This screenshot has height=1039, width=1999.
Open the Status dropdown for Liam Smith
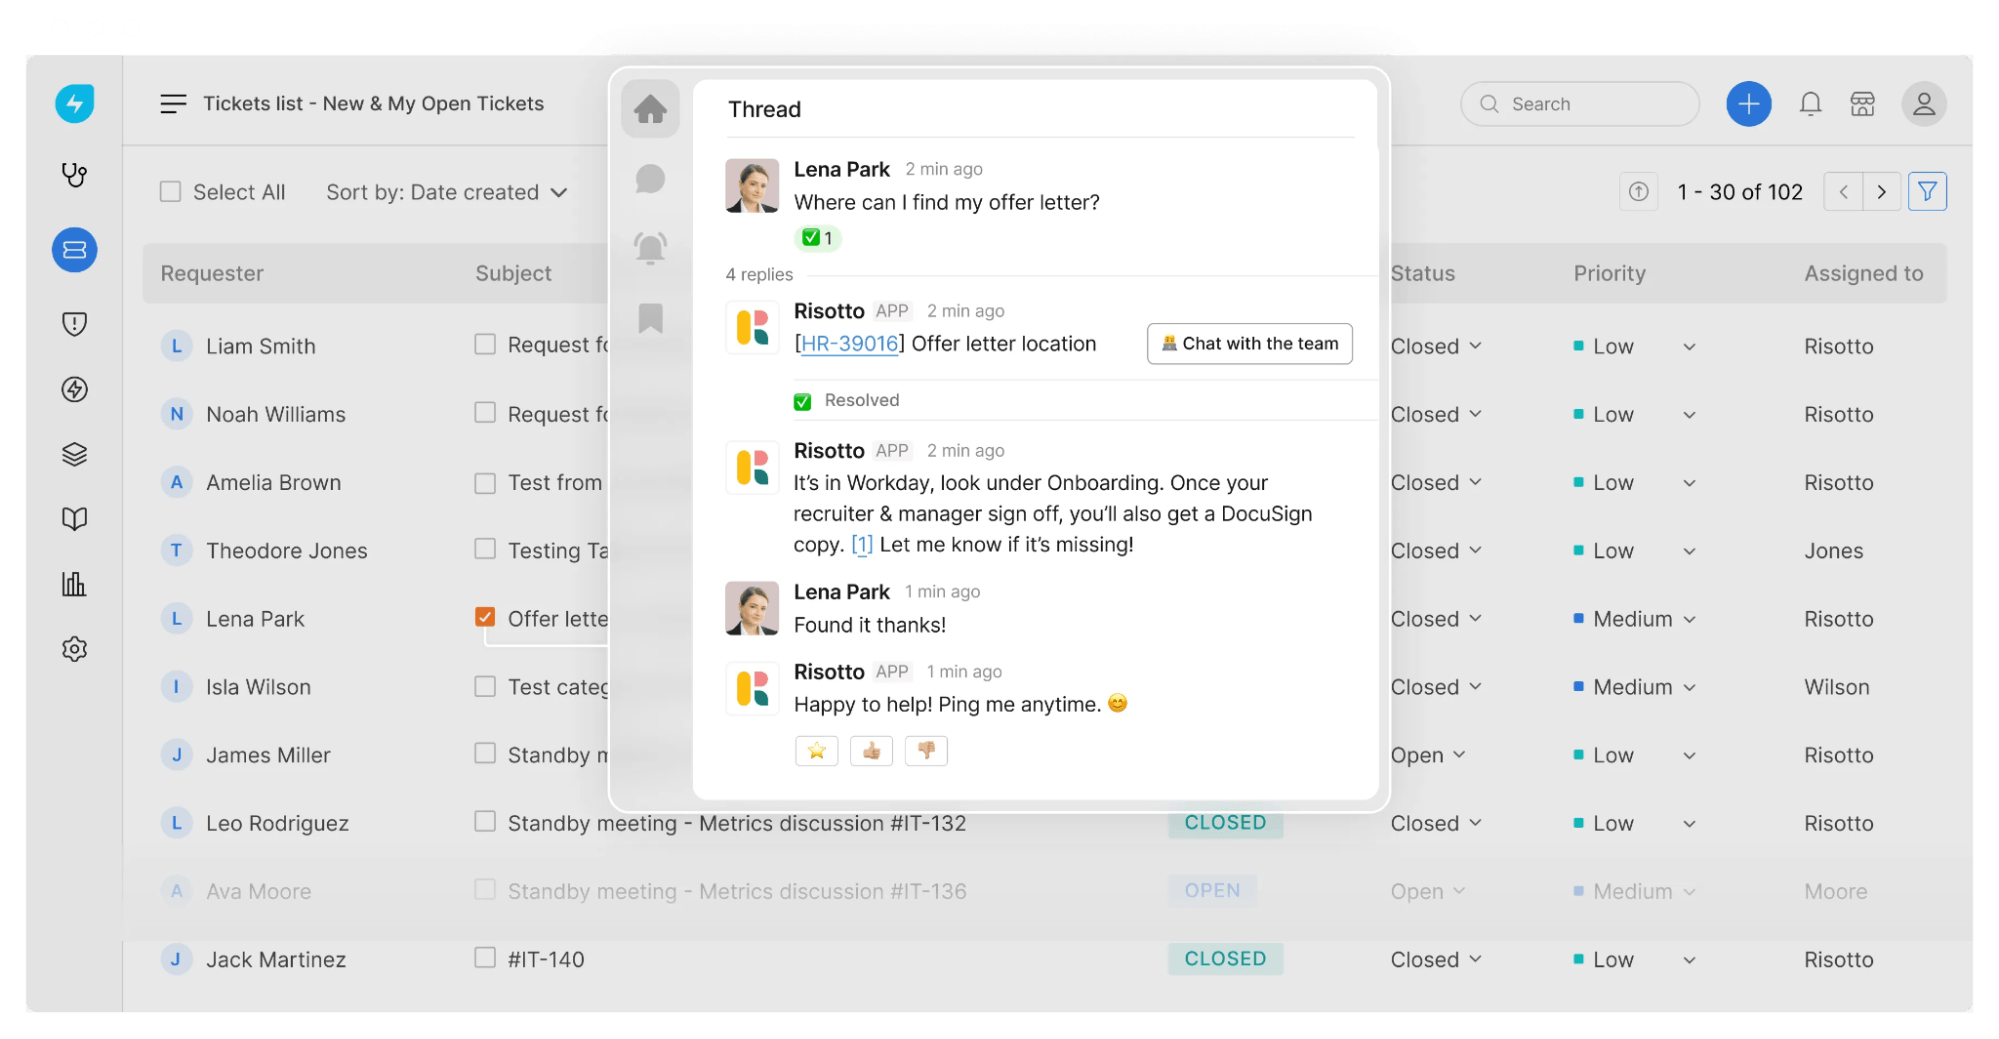[1436, 346]
